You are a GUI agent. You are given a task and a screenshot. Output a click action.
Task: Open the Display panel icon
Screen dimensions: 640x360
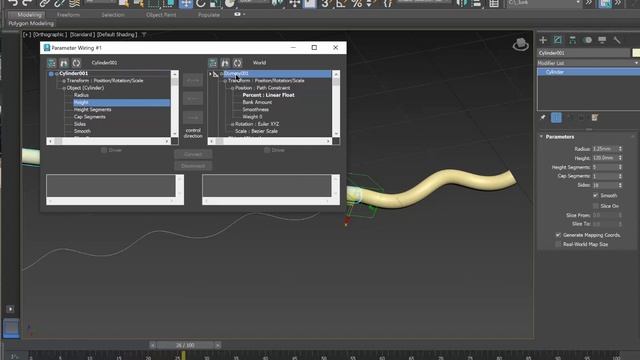pyautogui.click(x=602, y=40)
